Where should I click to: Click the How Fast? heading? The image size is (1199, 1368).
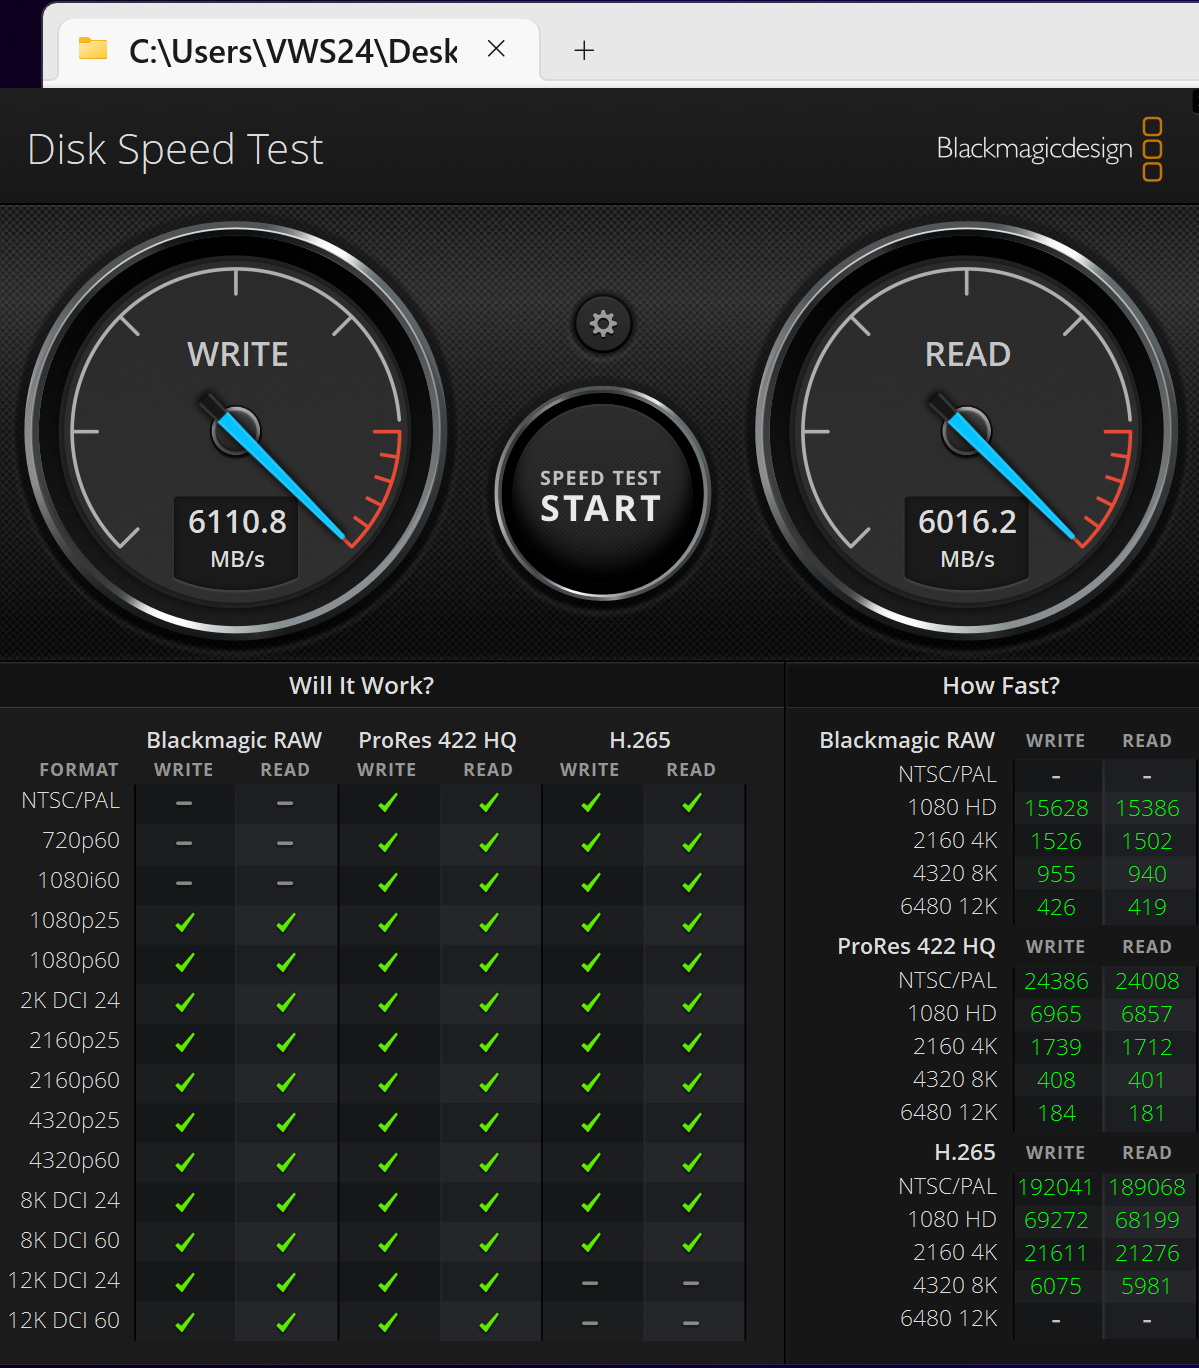(1001, 686)
